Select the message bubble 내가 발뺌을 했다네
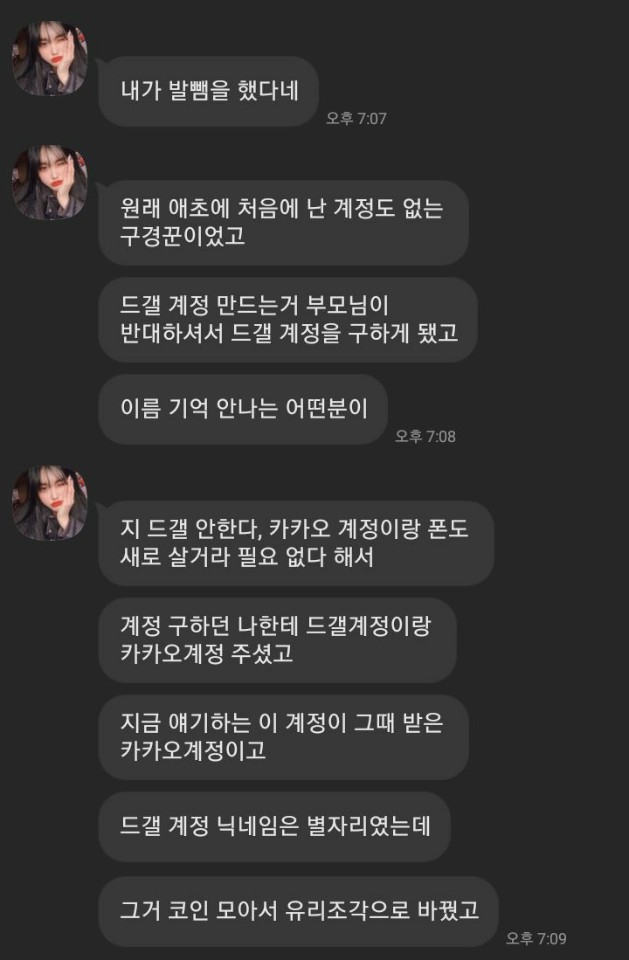The image size is (629, 960). click(x=209, y=91)
